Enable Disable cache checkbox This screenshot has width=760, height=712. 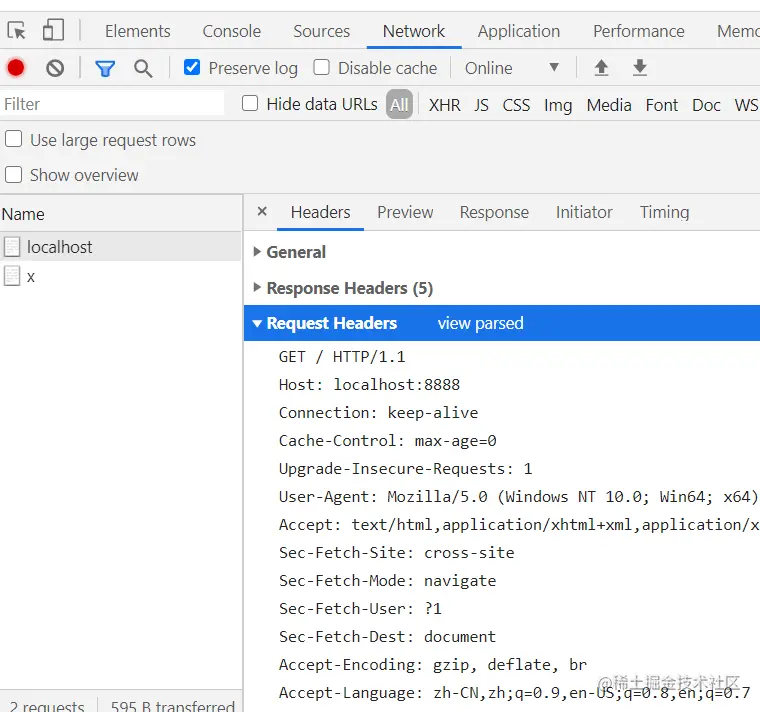321,67
